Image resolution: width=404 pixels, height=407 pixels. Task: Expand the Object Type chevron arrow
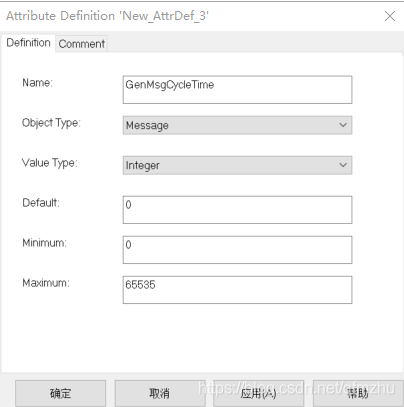[x=343, y=125]
